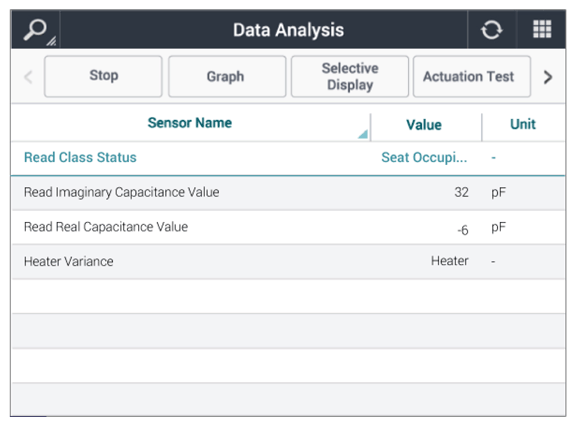576x426 pixels.
Task: Select the Unit column header
Action: point(523,124)
